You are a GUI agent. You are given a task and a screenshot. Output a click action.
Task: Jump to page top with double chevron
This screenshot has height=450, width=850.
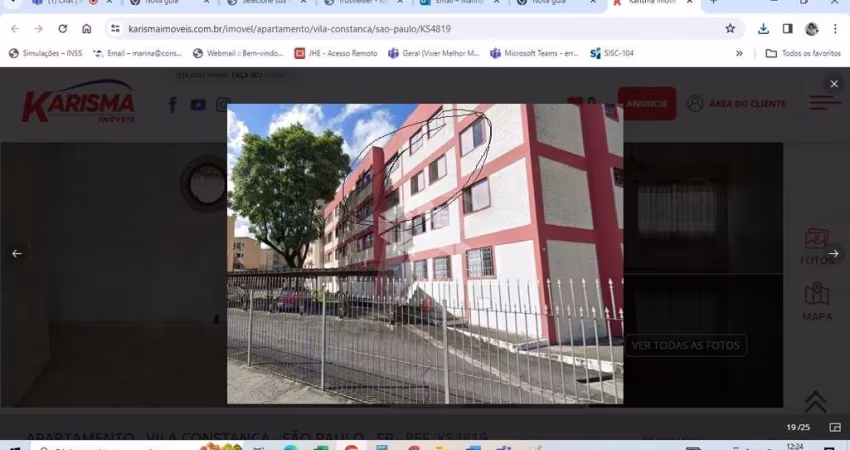click(815, 402)
